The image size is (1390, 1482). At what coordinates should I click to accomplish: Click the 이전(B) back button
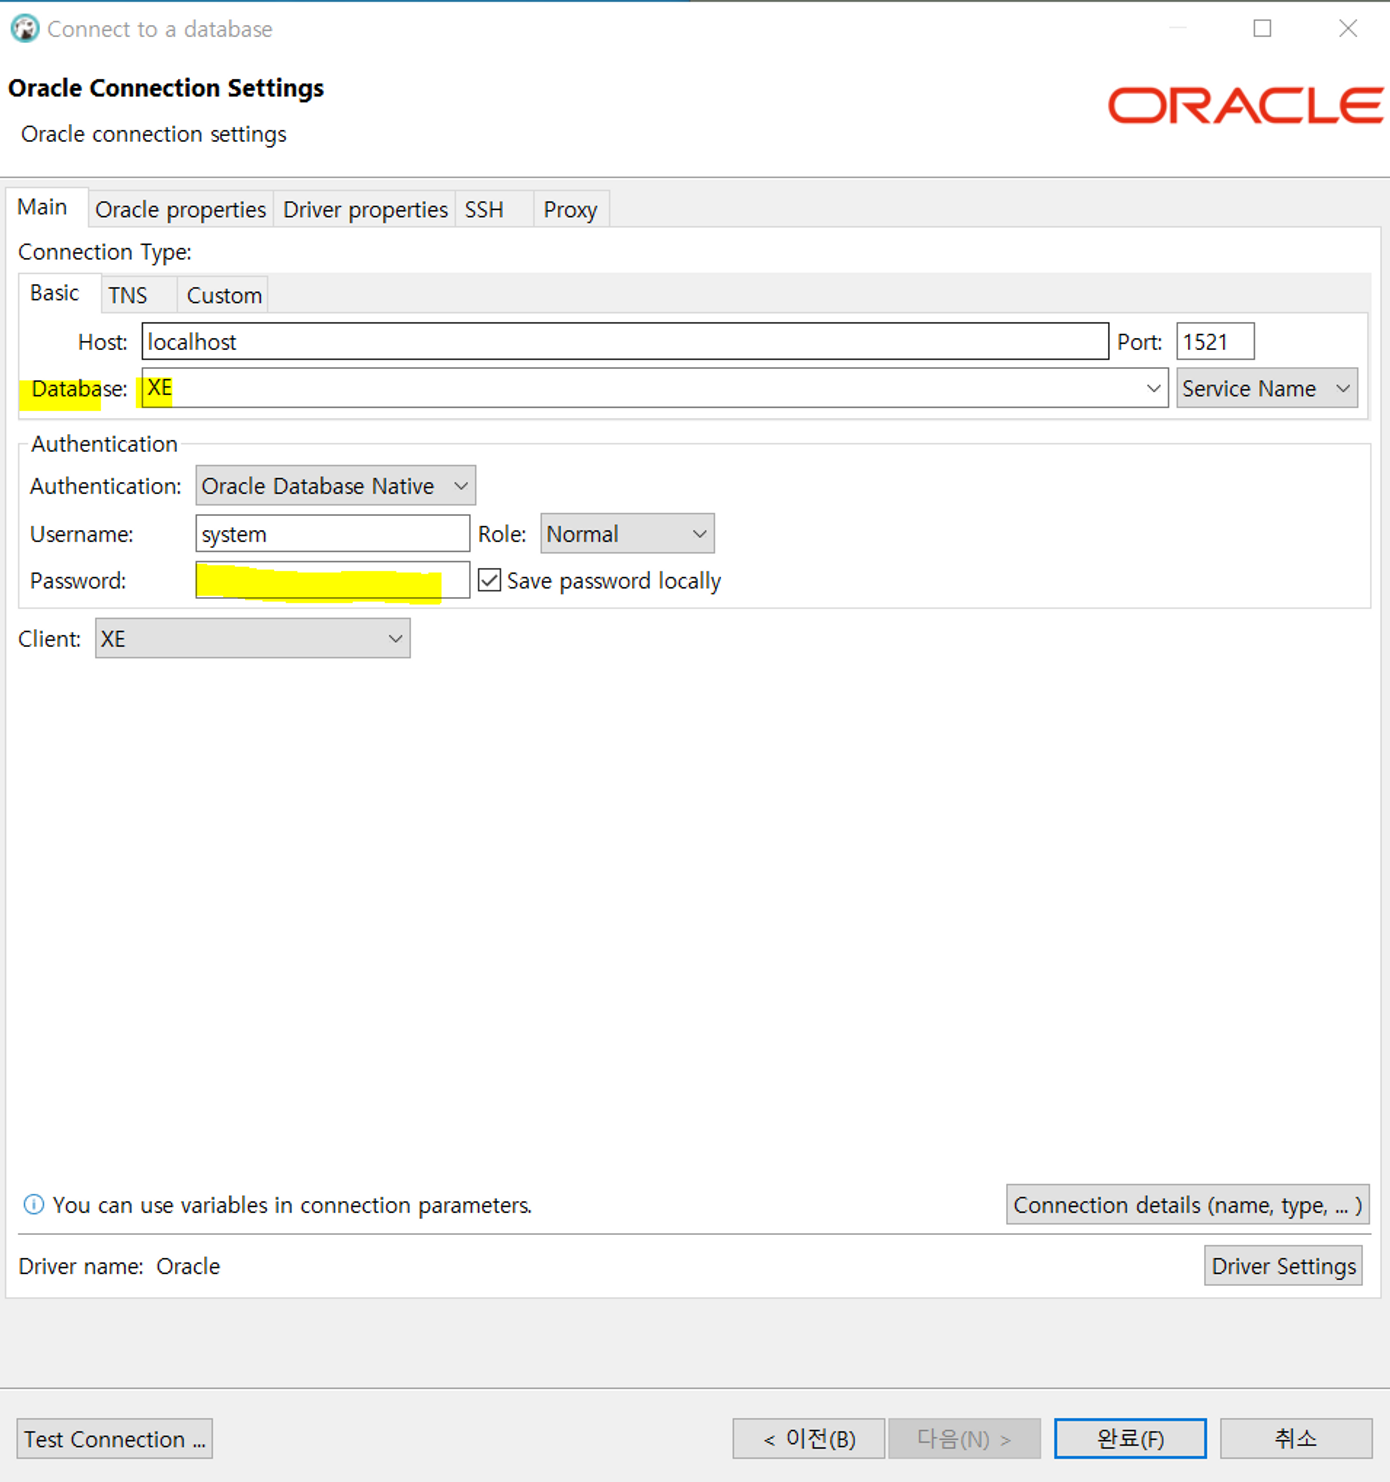pyautogui.click(x=809, y=1439)
